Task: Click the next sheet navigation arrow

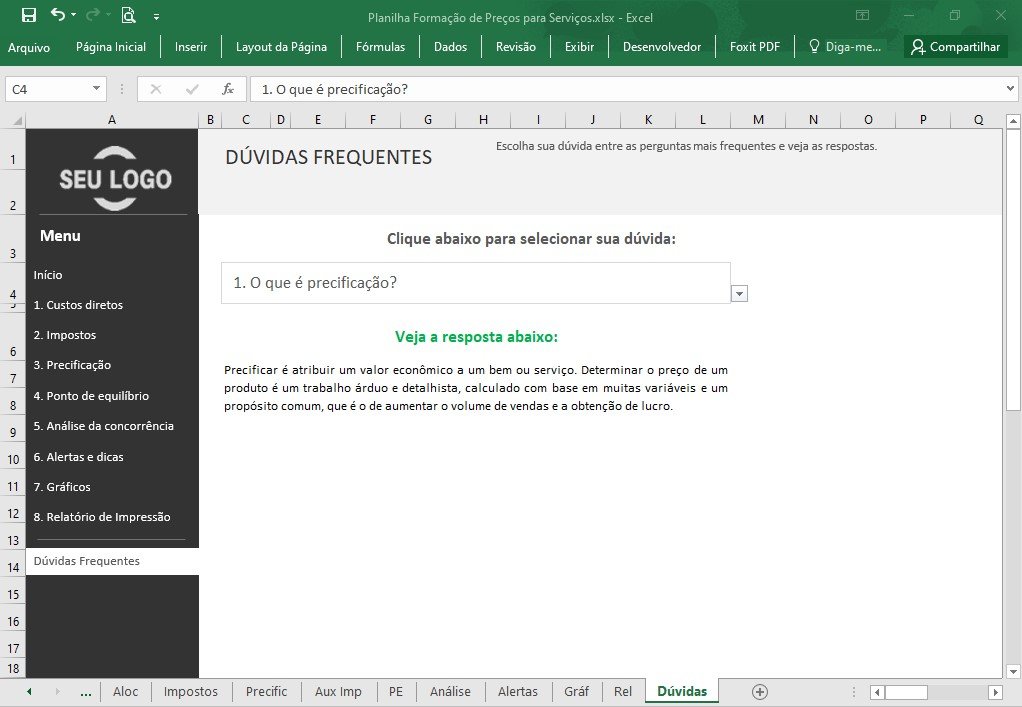Action: pyautogui.click(x=57, y=691)
